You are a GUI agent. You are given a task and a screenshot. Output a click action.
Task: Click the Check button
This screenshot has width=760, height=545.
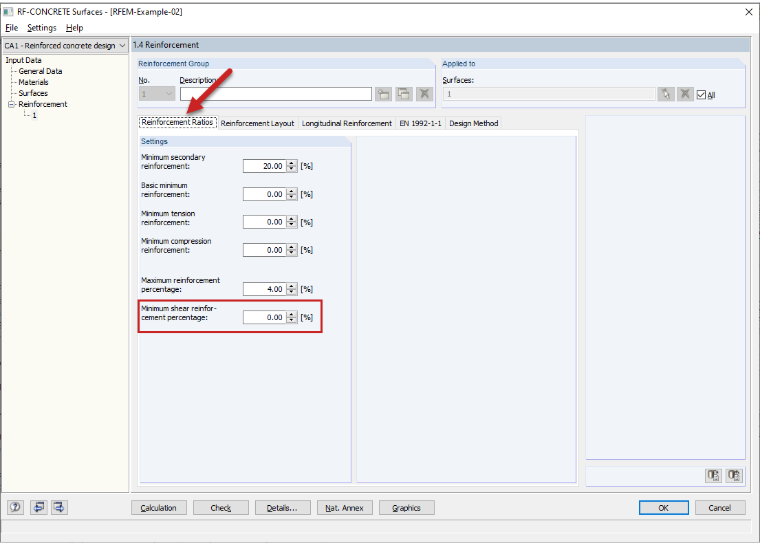(x=221, y=508)
